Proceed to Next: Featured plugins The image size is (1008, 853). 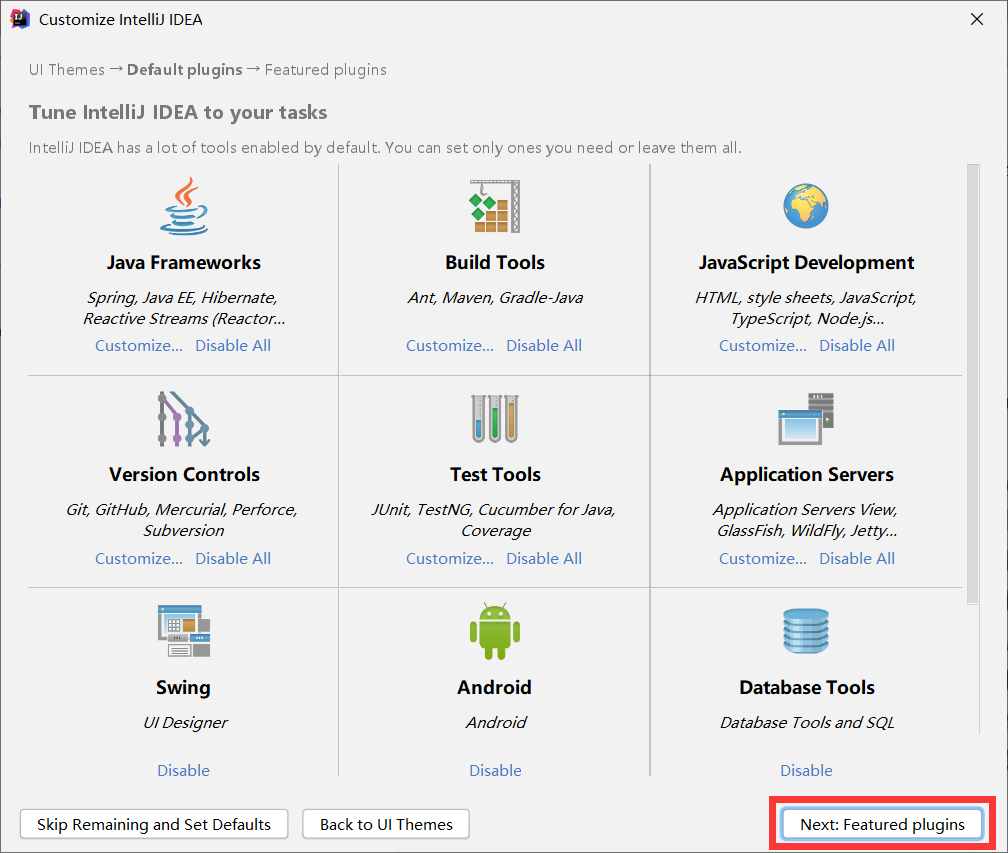pos(882,824)
